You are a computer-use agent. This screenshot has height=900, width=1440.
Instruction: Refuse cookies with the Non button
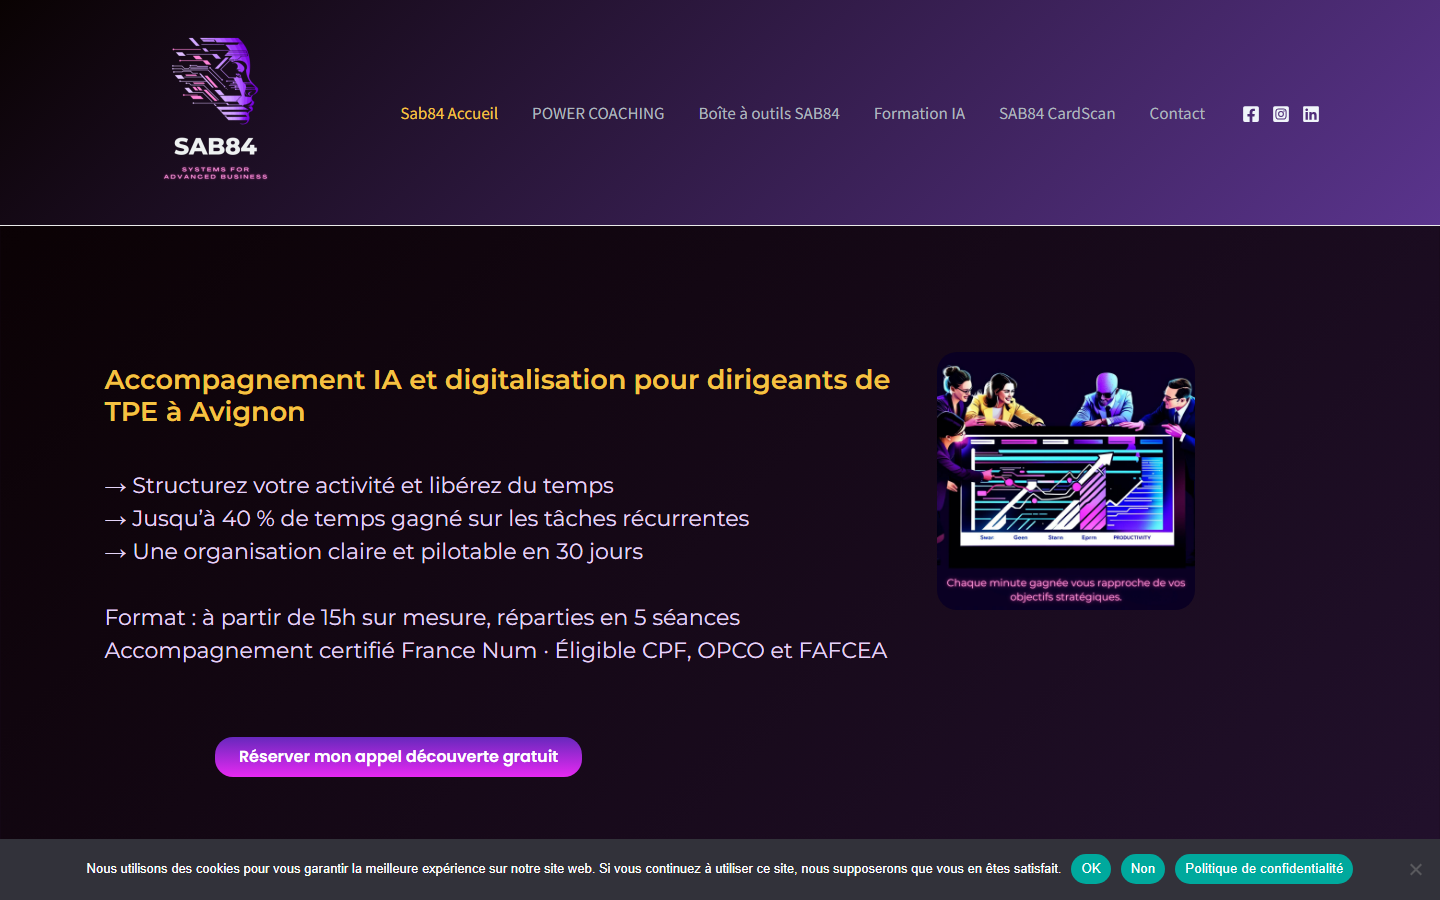coord(1143,869)
